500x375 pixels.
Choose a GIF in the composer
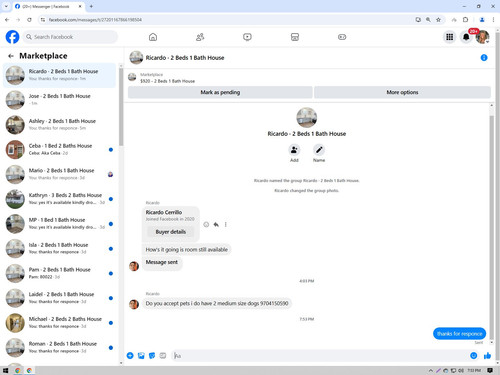(163, 356)
